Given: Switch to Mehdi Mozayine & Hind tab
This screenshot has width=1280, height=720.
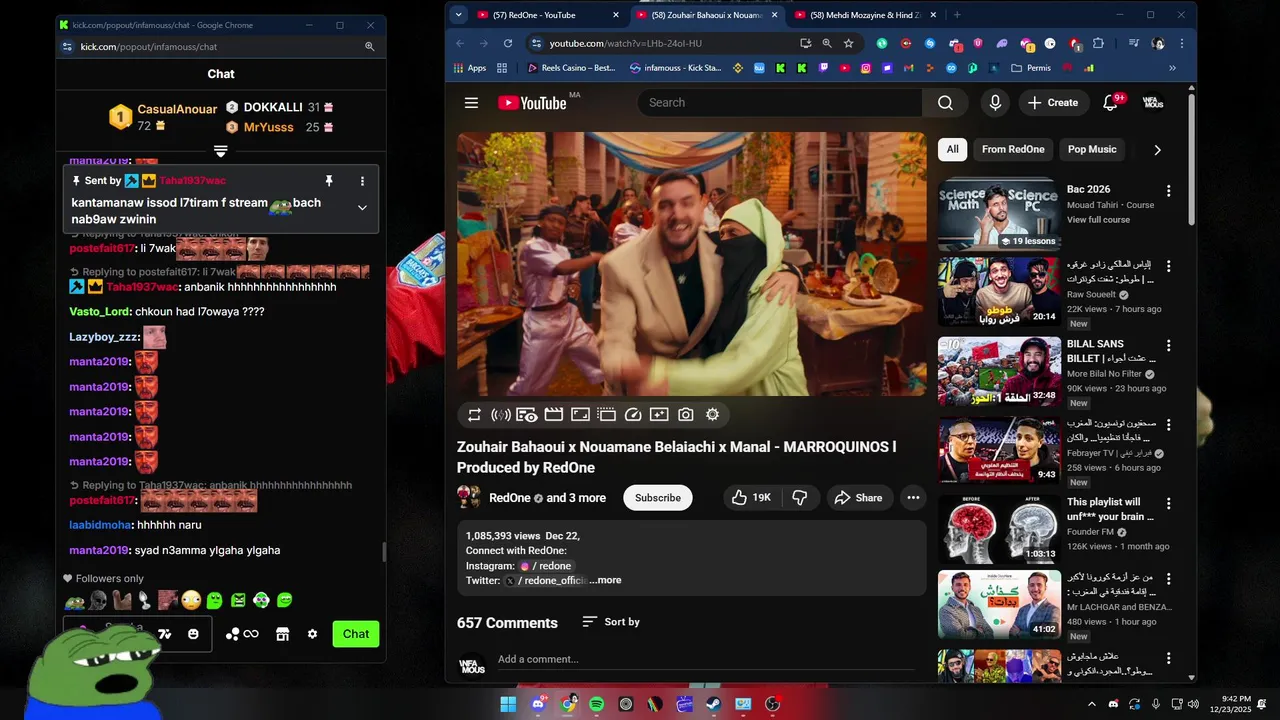Looking at the screenshot, I should click(x=865, y=15).
